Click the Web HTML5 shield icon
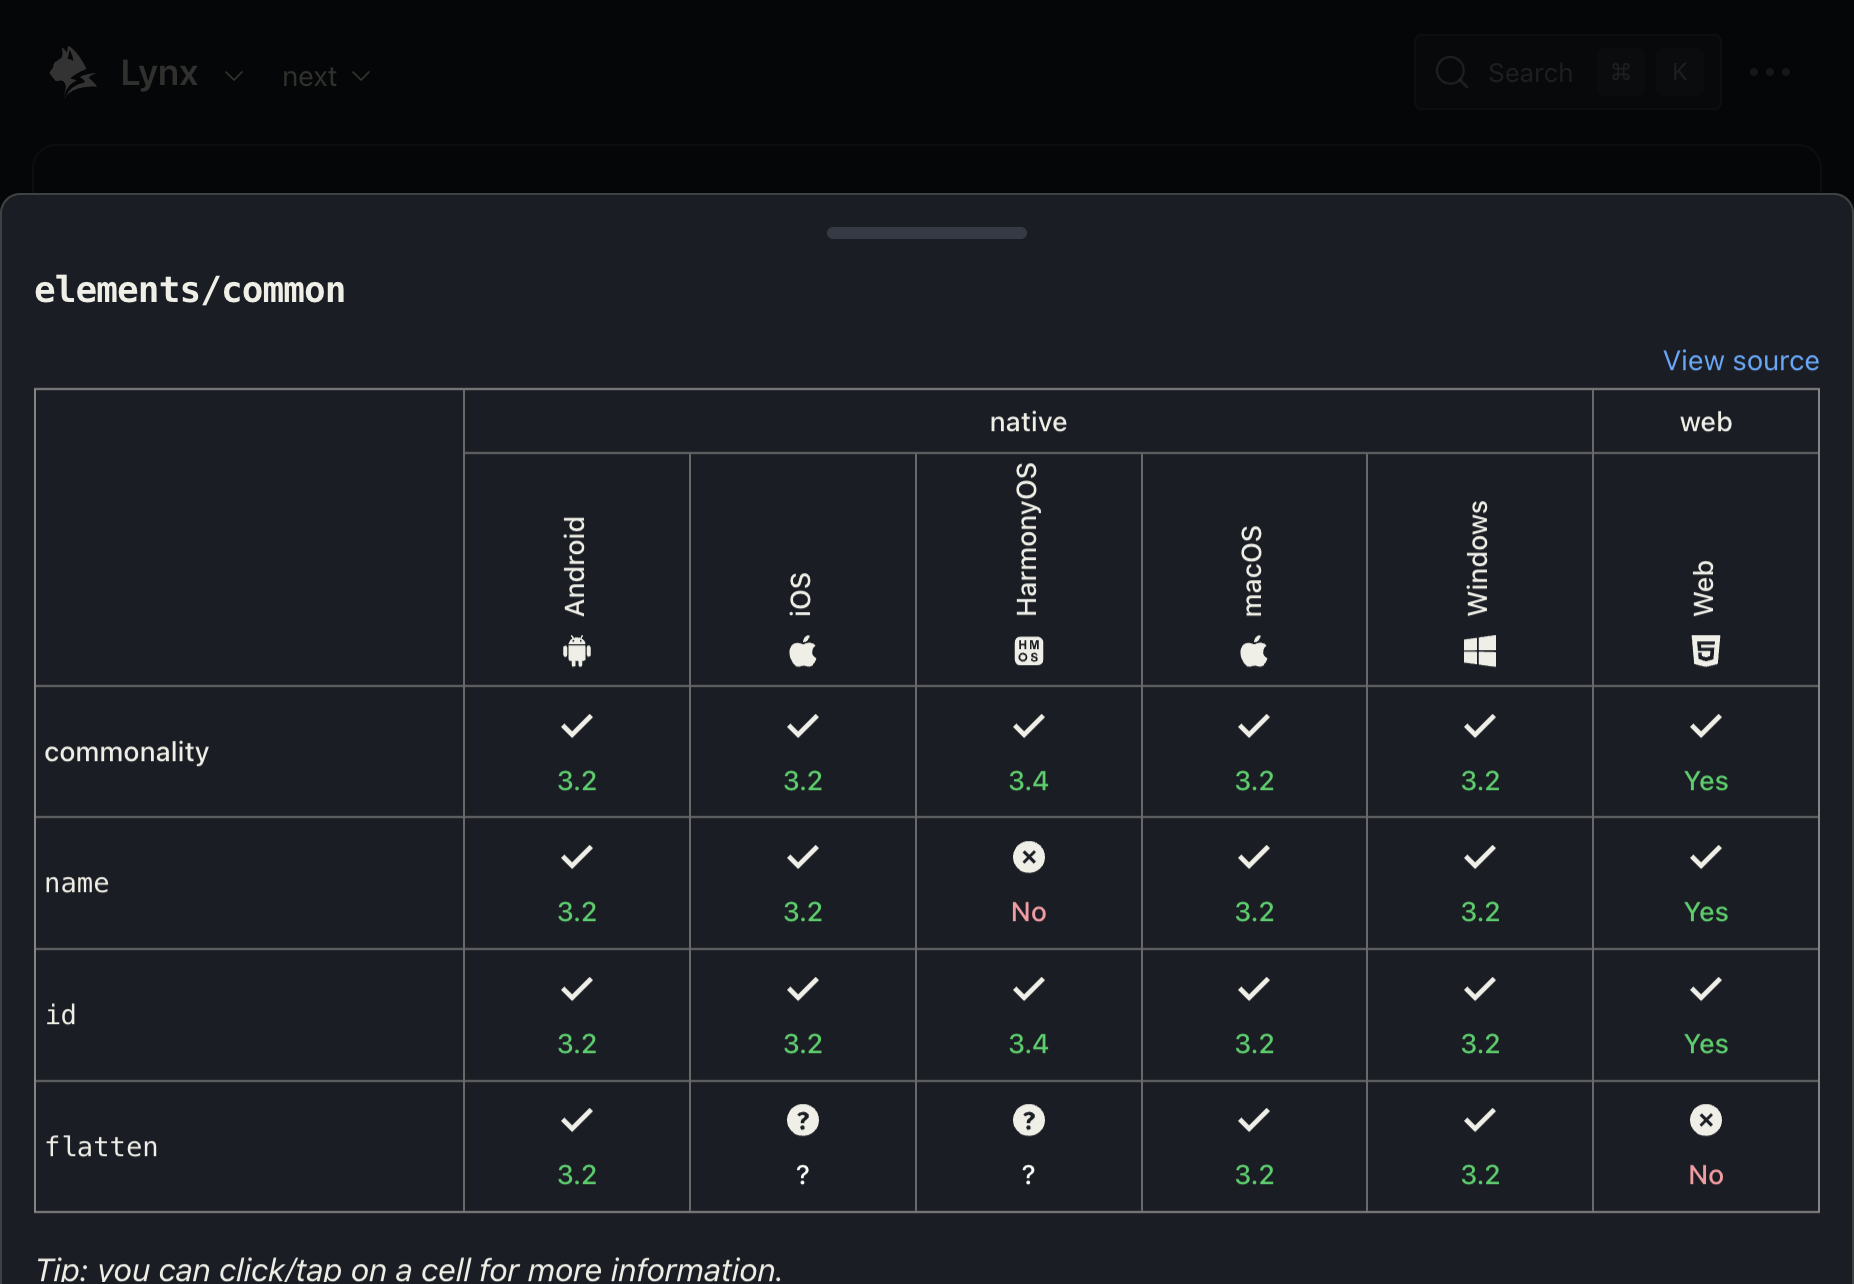This screenshot has height=1284, width=1854. tap(1705, 651)
